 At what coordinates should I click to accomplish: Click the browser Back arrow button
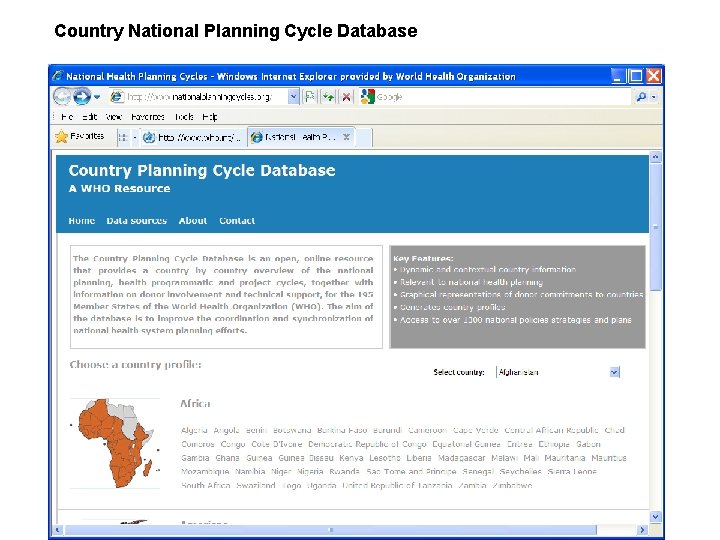pyautogui.click(x=62, y=96)
